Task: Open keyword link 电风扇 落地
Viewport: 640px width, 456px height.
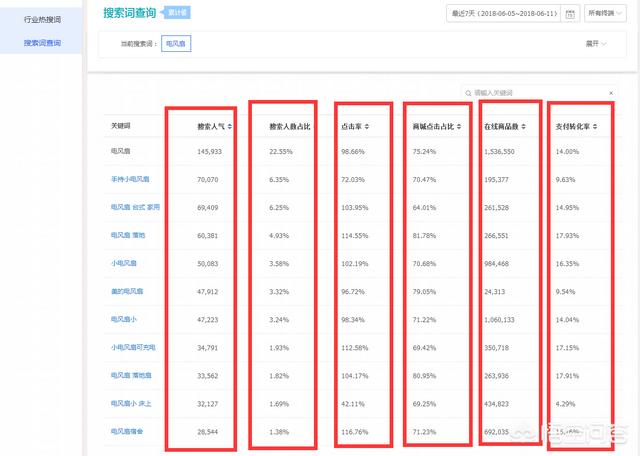Action: pyautogui.click(x=128, y=235)
